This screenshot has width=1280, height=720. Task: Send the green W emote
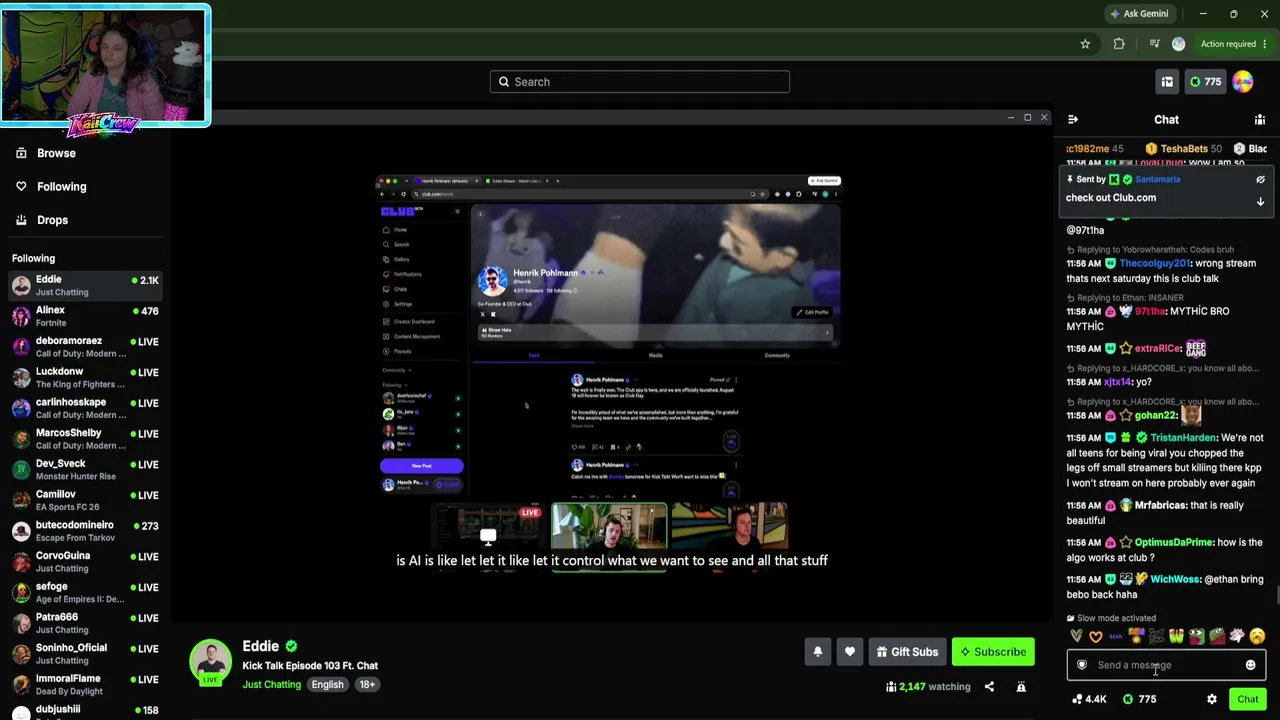pyautogui.click(x=1177, y=636)
